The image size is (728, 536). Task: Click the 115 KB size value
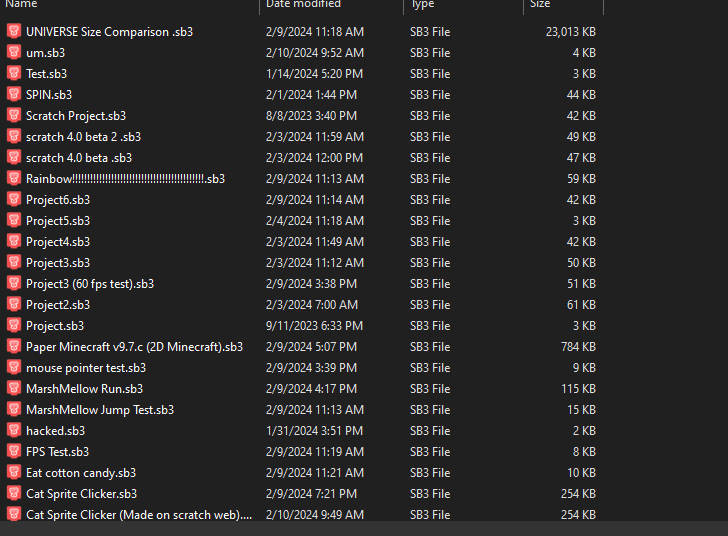click(x=578, y=389)
